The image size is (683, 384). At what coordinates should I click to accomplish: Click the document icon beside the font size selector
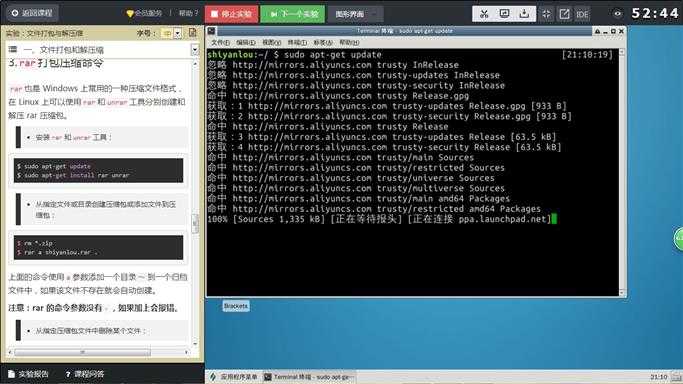tap(193, 33)
